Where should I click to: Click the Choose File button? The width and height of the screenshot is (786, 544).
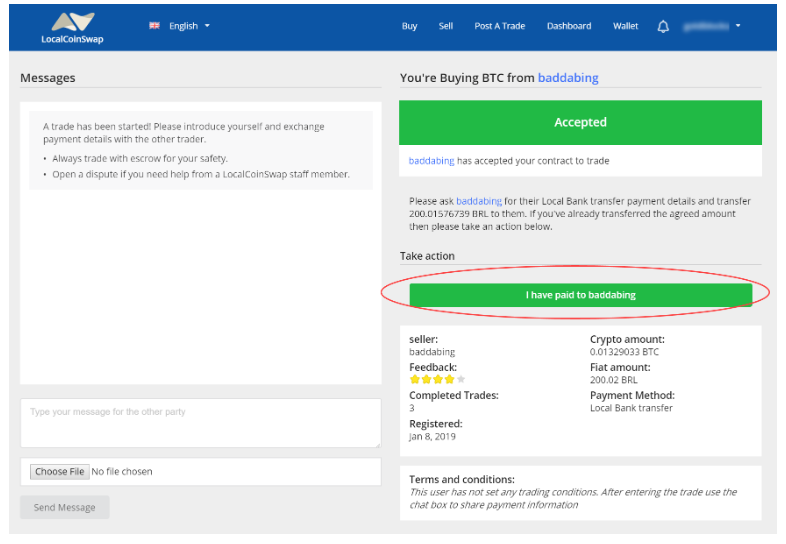[x=60, y=472]
